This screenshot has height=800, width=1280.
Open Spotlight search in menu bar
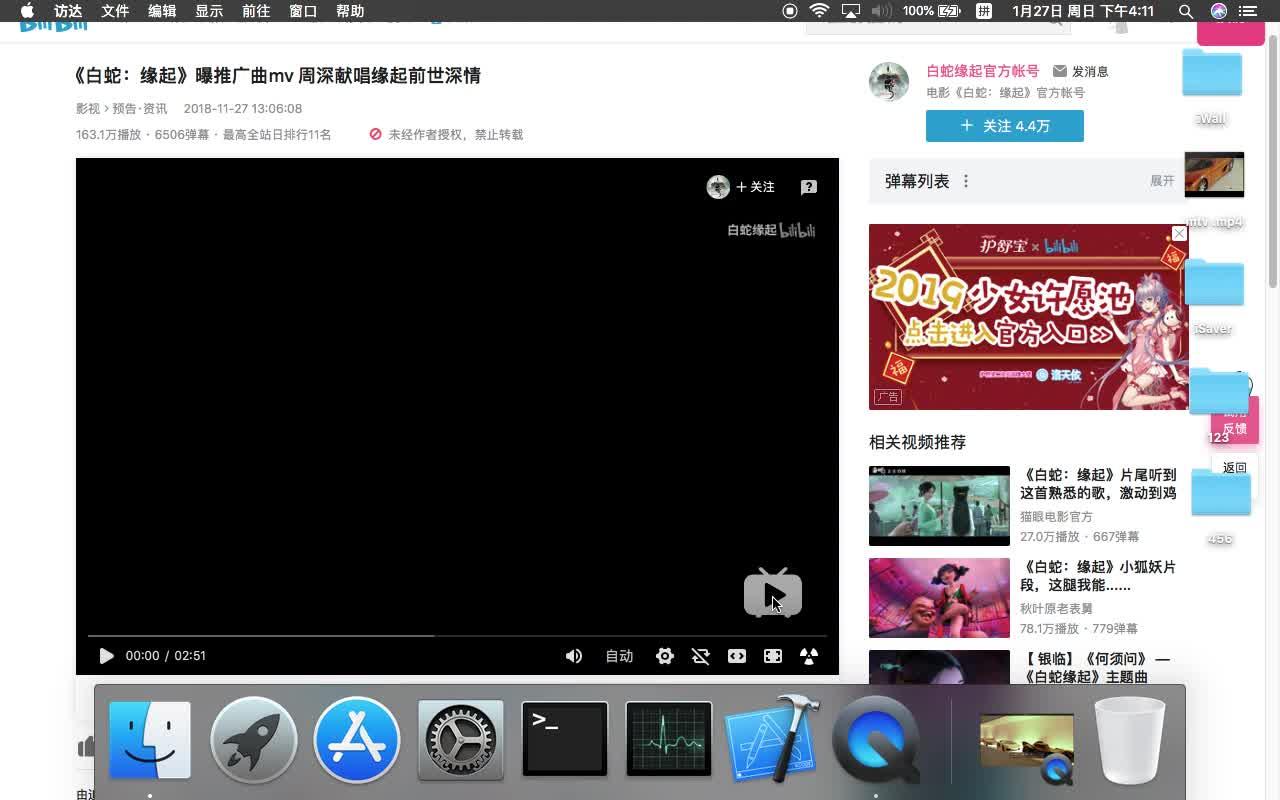1186,11
